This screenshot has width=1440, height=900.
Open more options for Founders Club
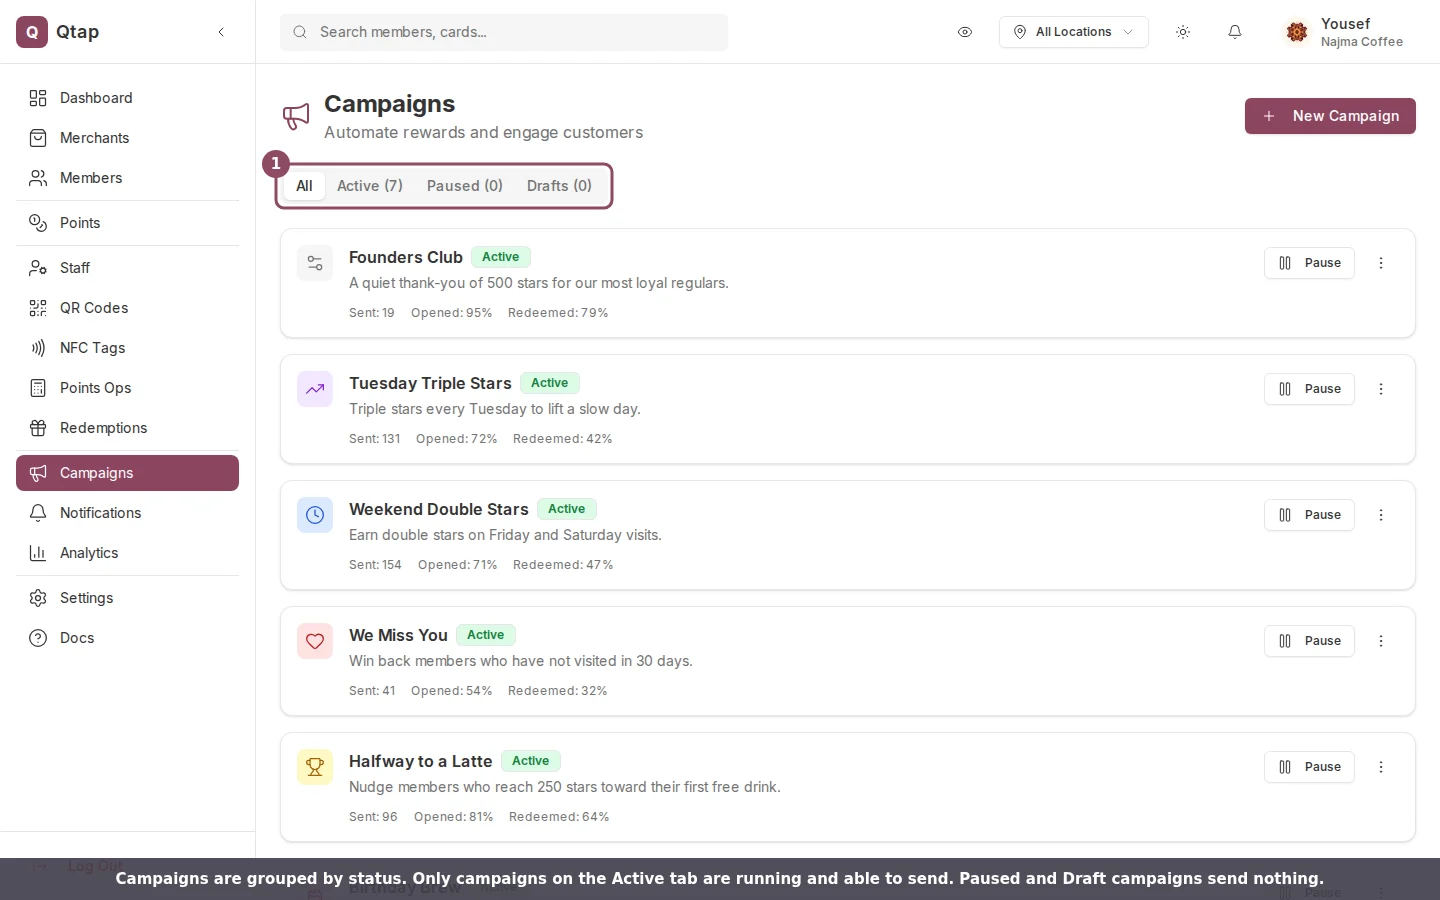pos(1381,263)
